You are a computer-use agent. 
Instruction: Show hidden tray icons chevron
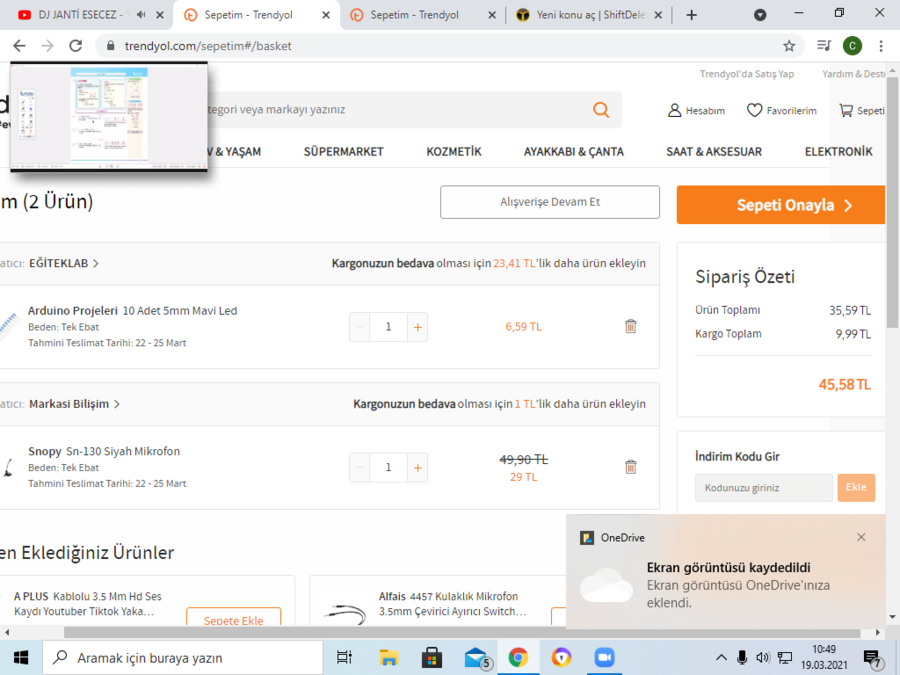tap(721, 658)
